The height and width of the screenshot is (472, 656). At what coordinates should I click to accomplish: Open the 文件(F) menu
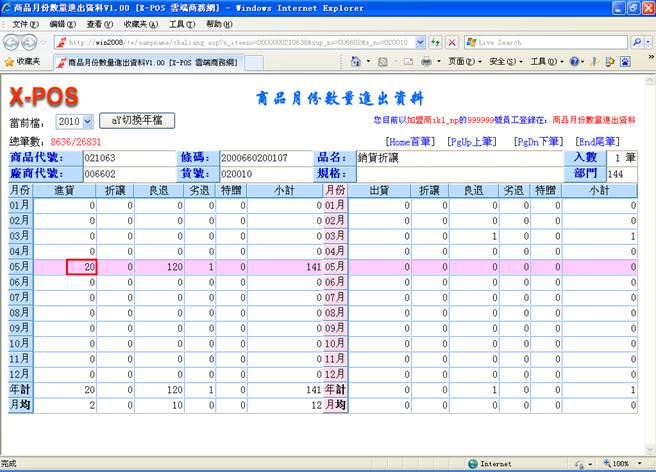point(25,24)
